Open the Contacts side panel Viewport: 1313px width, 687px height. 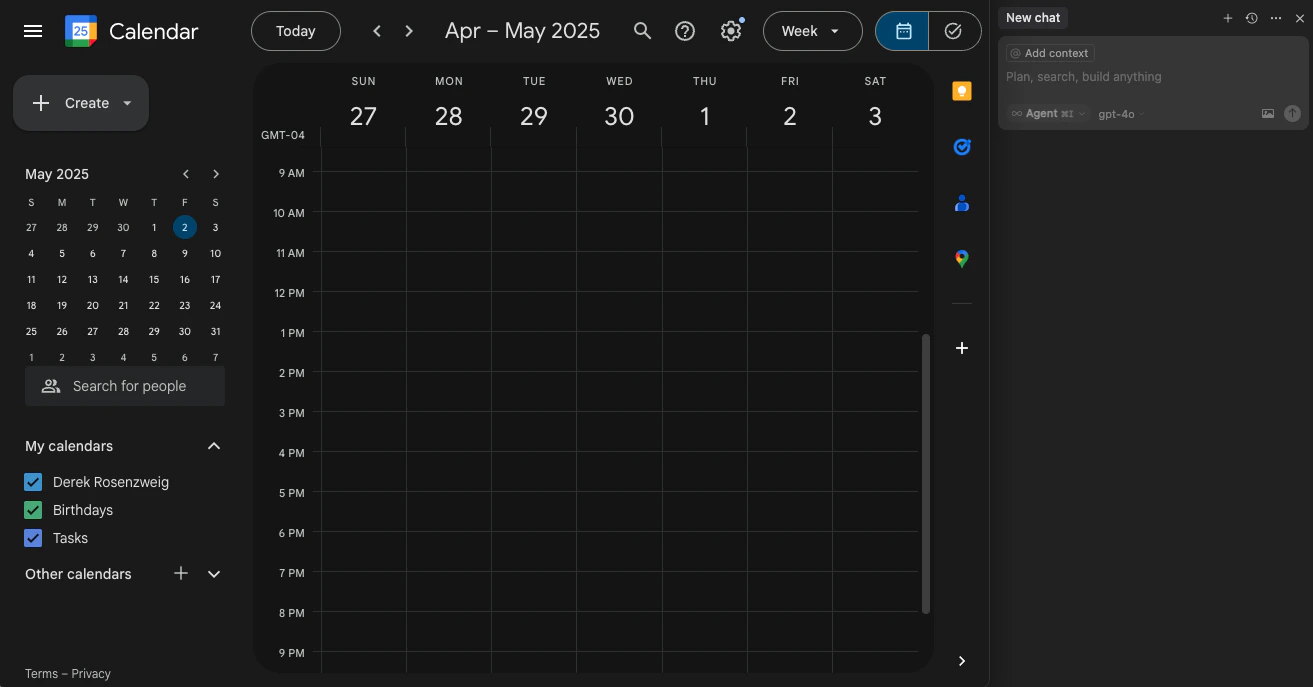click(961, 203)
